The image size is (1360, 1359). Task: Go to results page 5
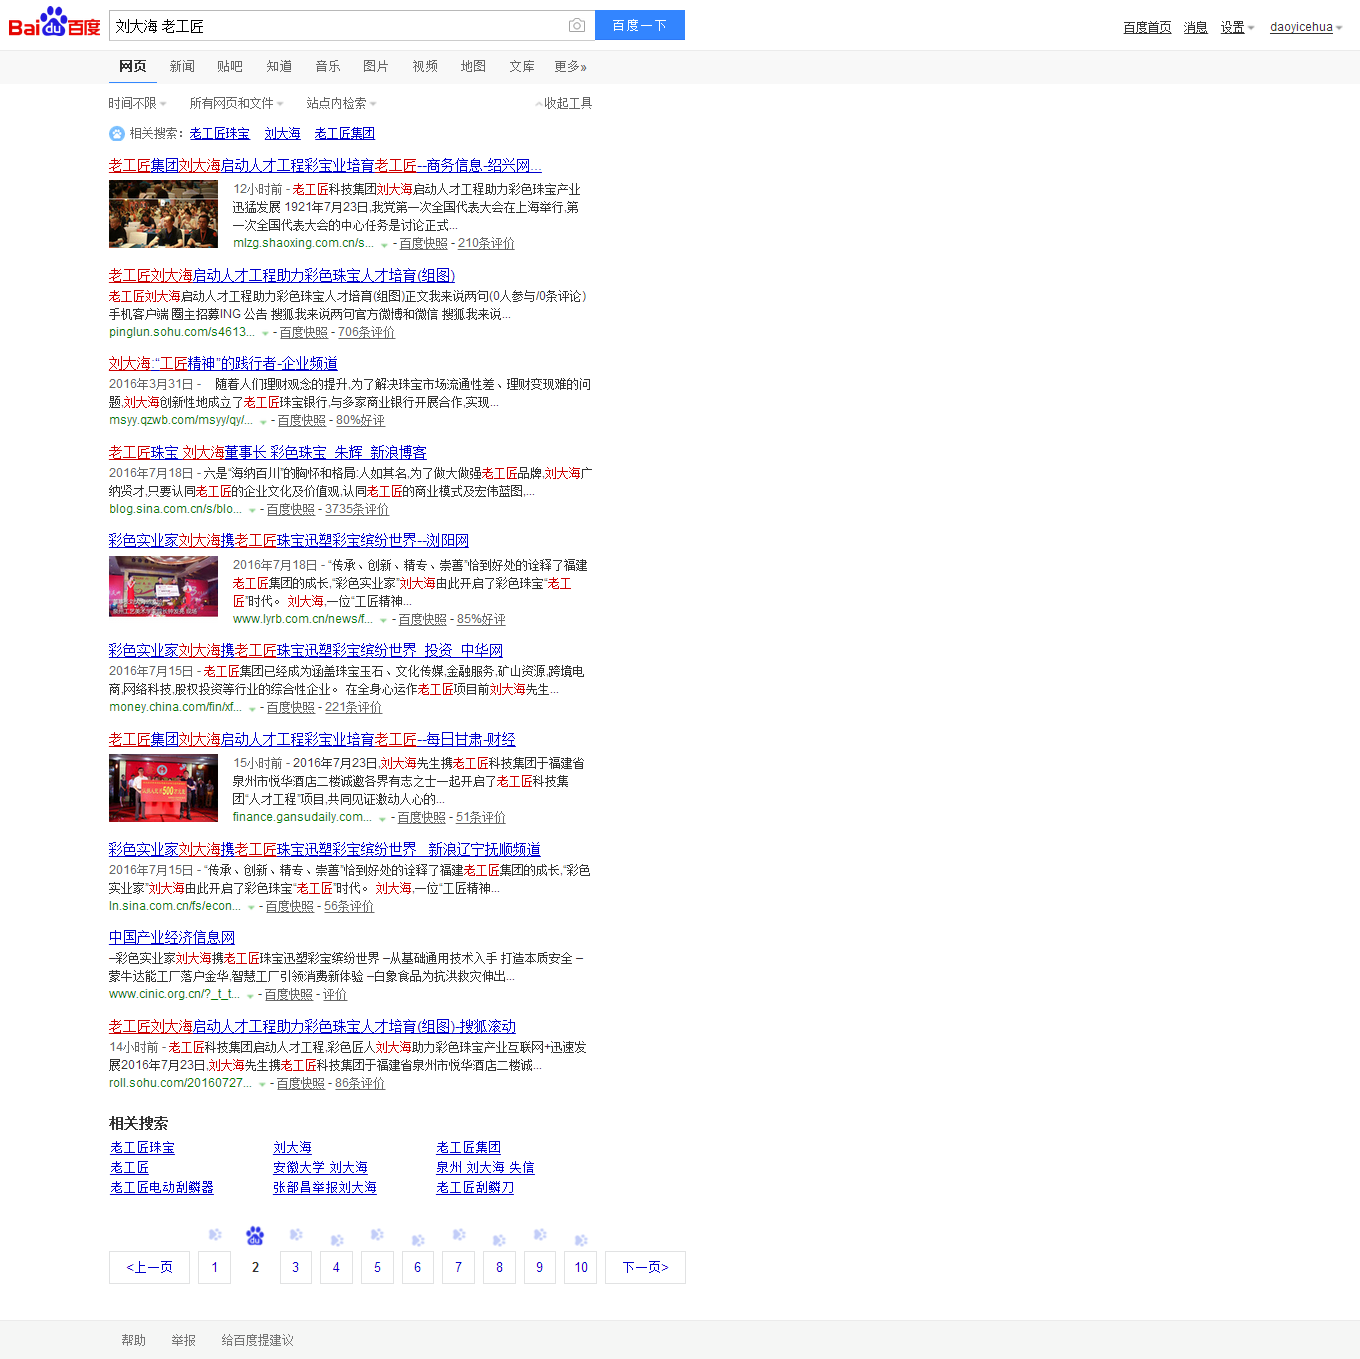point(377,1267)
